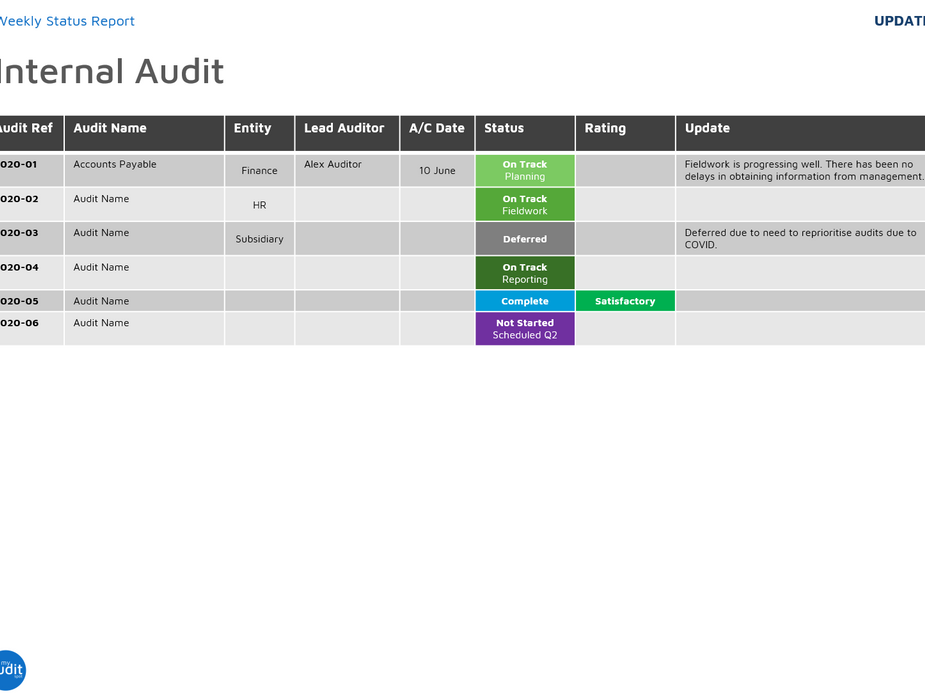Viewport: 925px width, 694px height.
Task: Select Audit Name cell in row 020-03
Action: 144,239
